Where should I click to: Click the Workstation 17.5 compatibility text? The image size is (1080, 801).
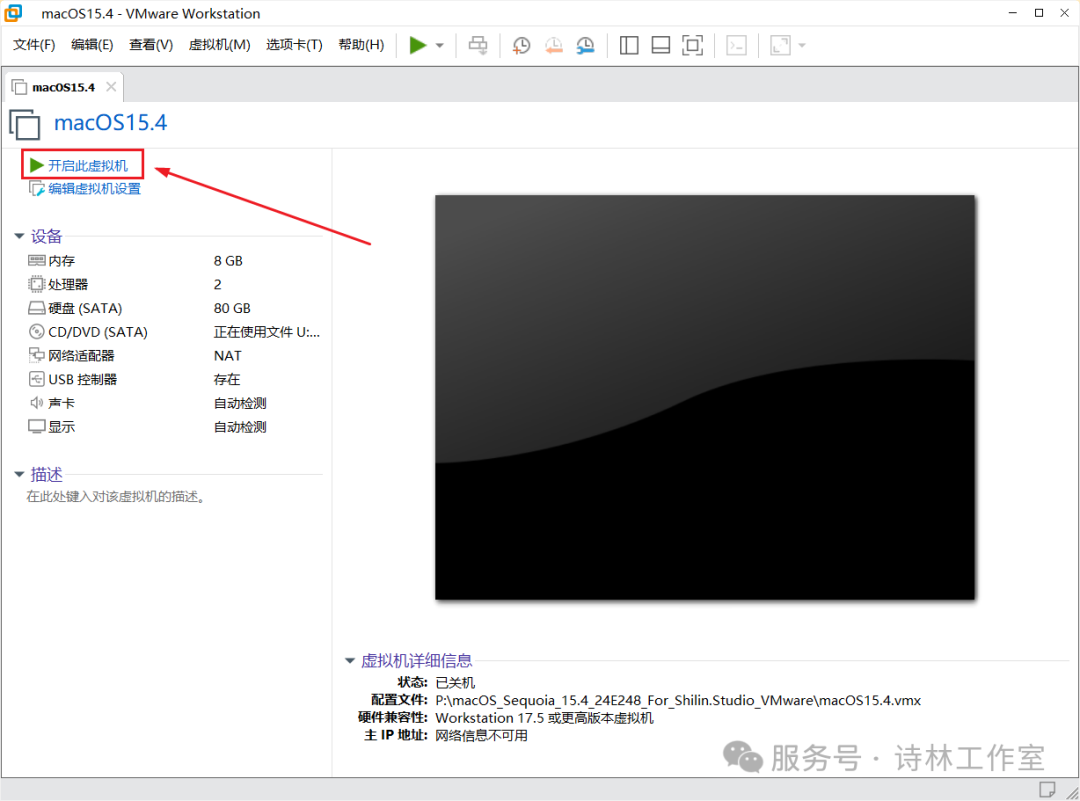point(544,718)
